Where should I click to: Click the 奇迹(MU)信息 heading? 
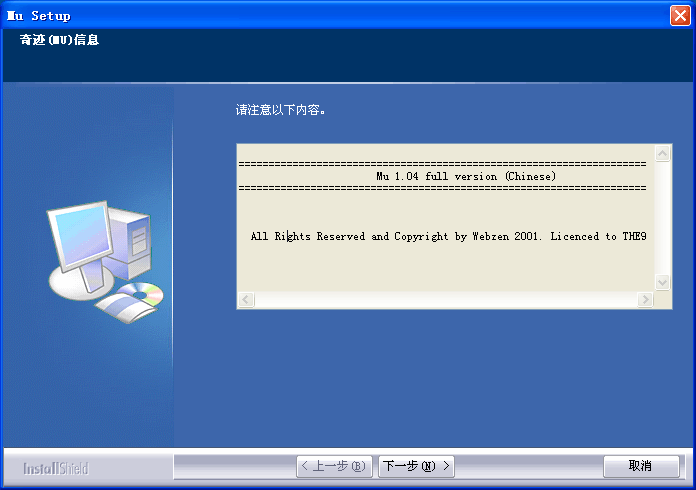coord(59,40)
